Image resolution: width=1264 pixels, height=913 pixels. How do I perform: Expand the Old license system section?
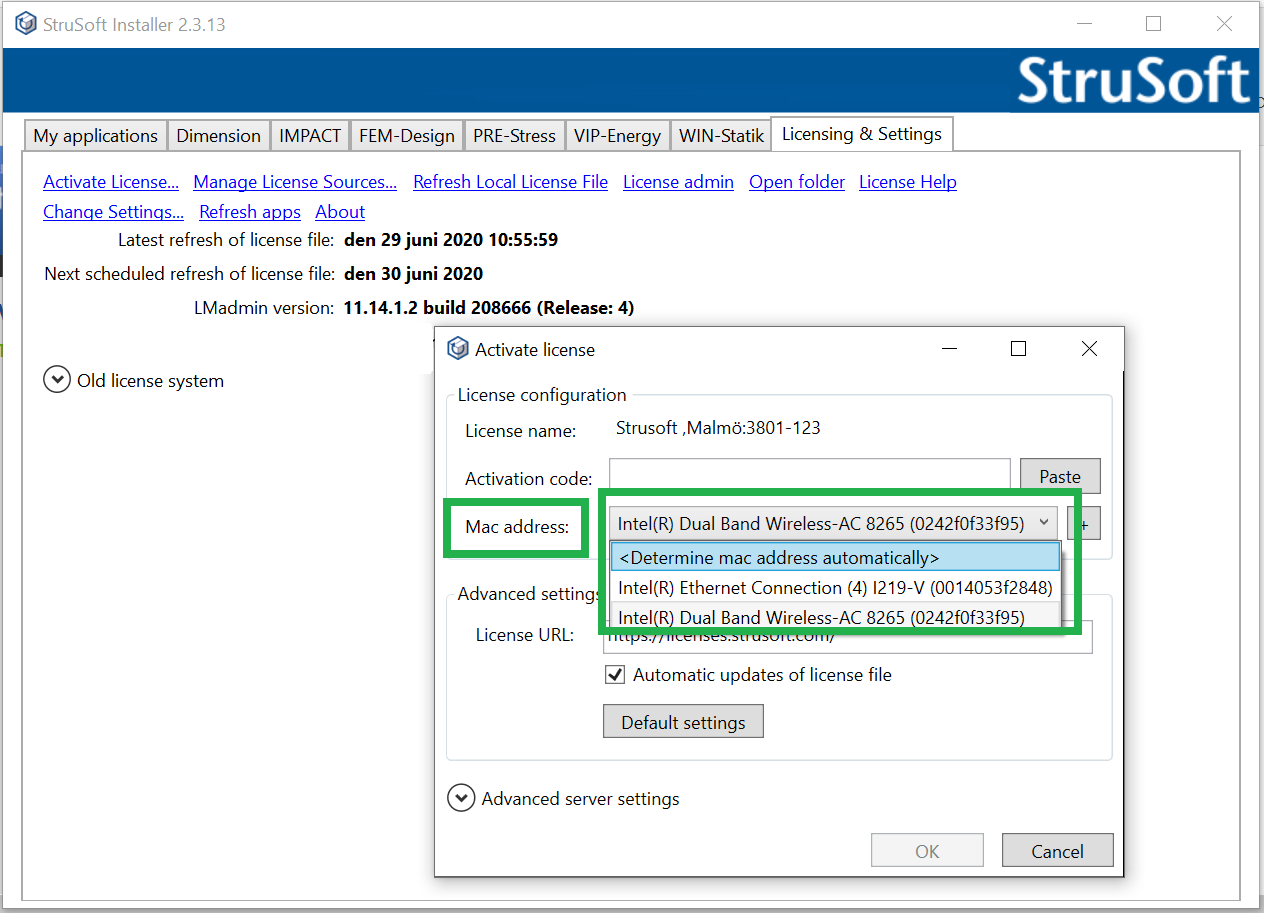point(57,380)
